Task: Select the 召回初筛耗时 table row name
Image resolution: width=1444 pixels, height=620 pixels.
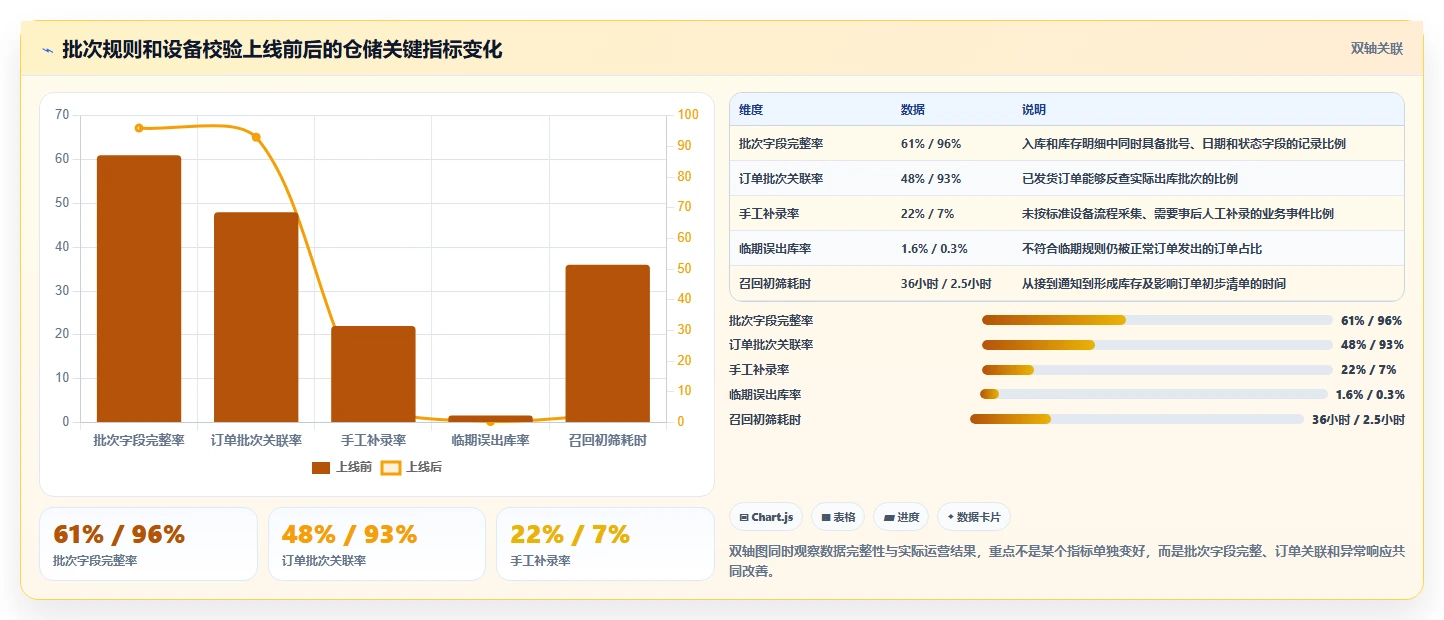Action: point(775,284)
